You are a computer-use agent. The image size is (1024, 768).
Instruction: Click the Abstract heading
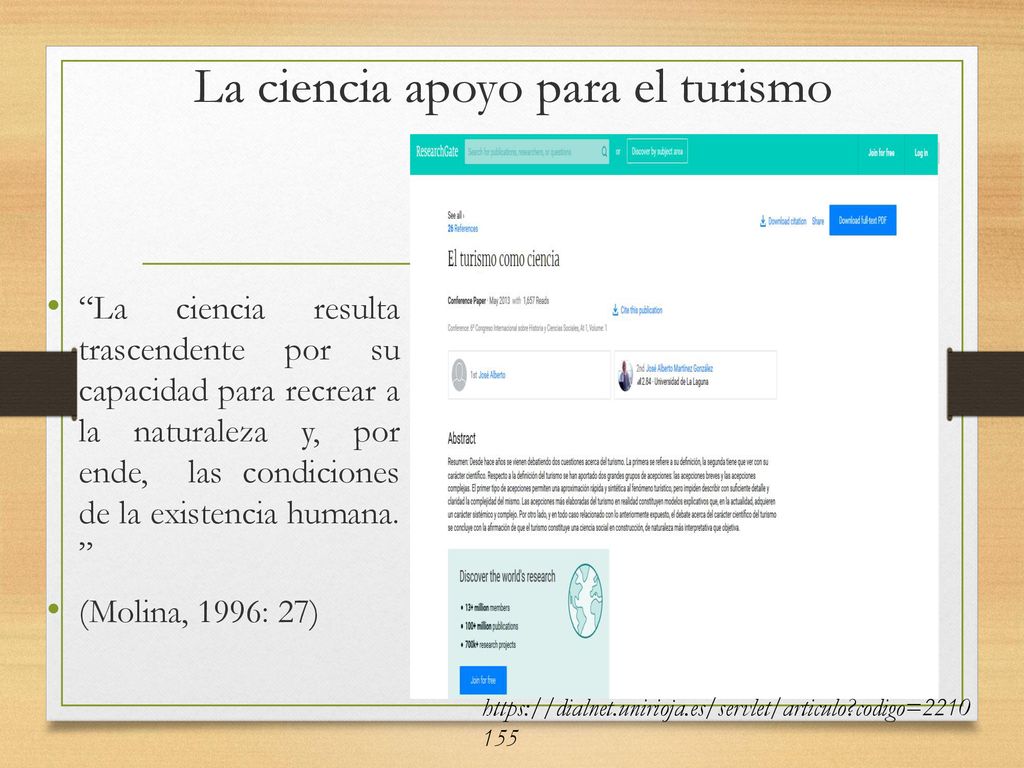pos(462,438)
